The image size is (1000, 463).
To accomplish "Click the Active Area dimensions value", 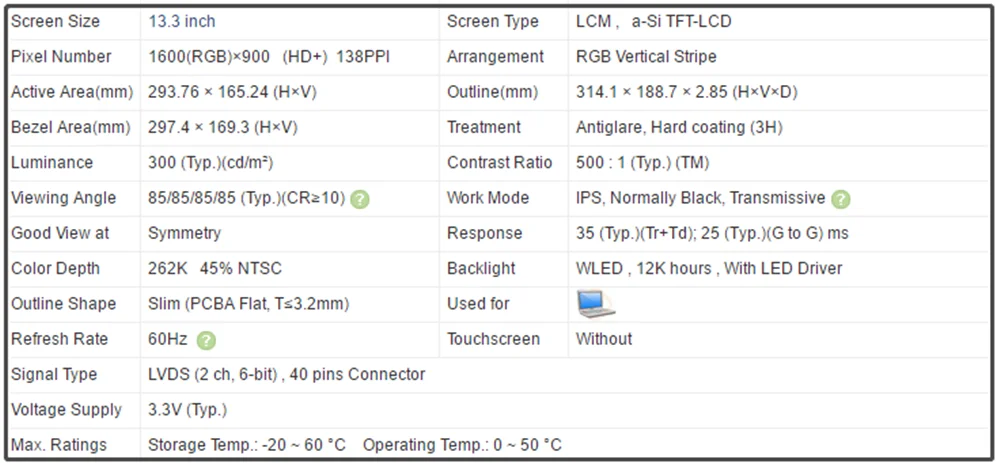I will (232, 92).
